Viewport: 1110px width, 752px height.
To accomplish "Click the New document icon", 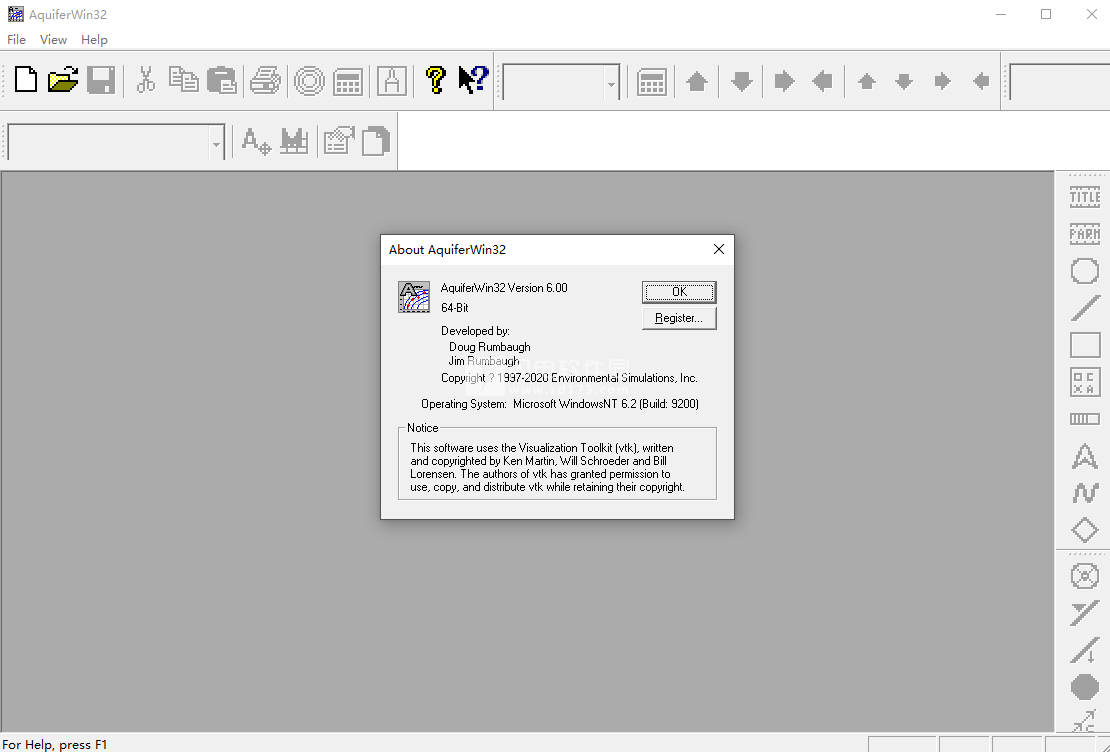I will coord(26,80).
